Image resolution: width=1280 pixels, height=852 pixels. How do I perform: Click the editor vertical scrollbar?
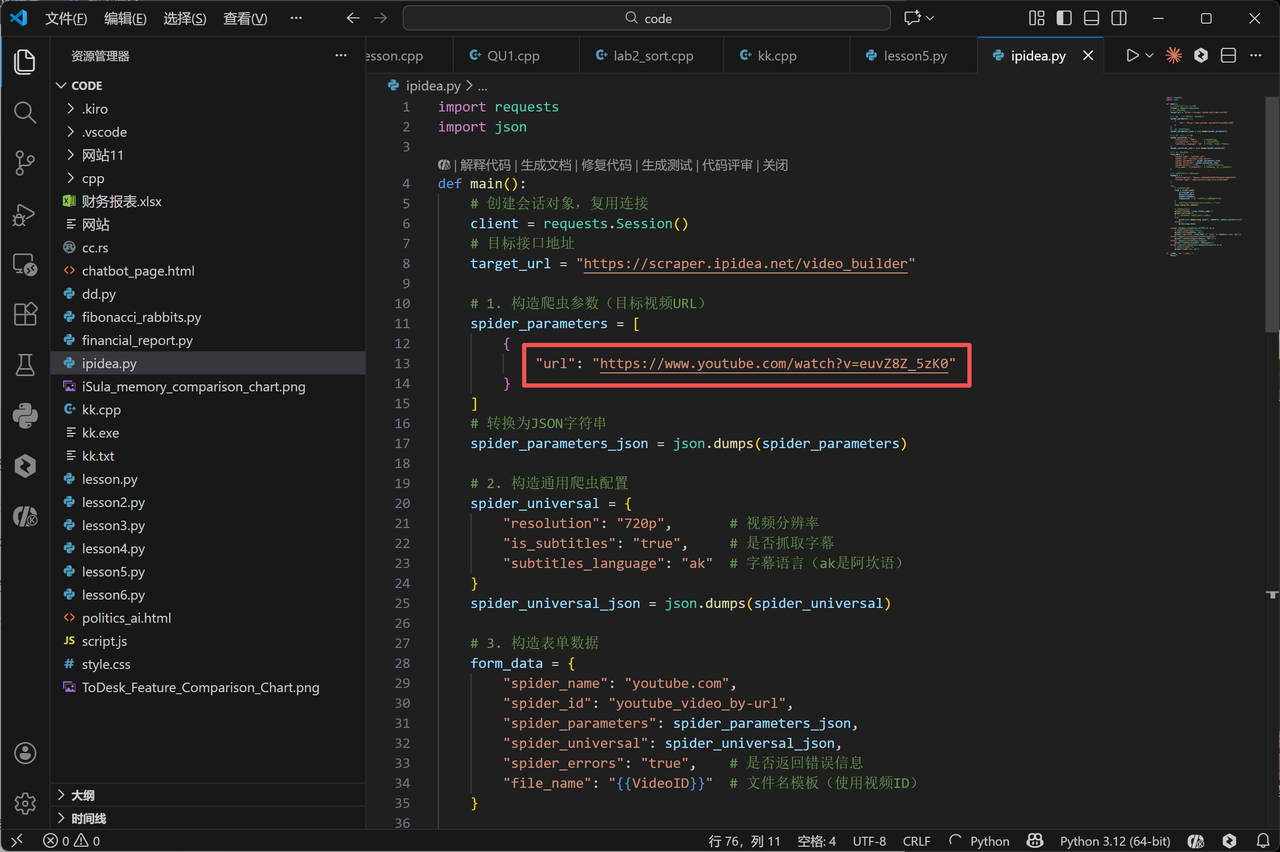coord(1272,215)
